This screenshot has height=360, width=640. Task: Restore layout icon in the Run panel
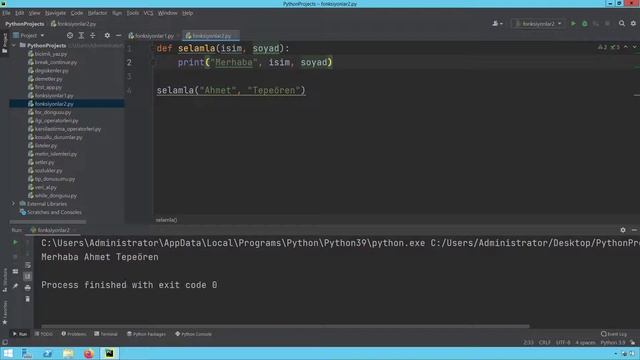coord(15,271)
